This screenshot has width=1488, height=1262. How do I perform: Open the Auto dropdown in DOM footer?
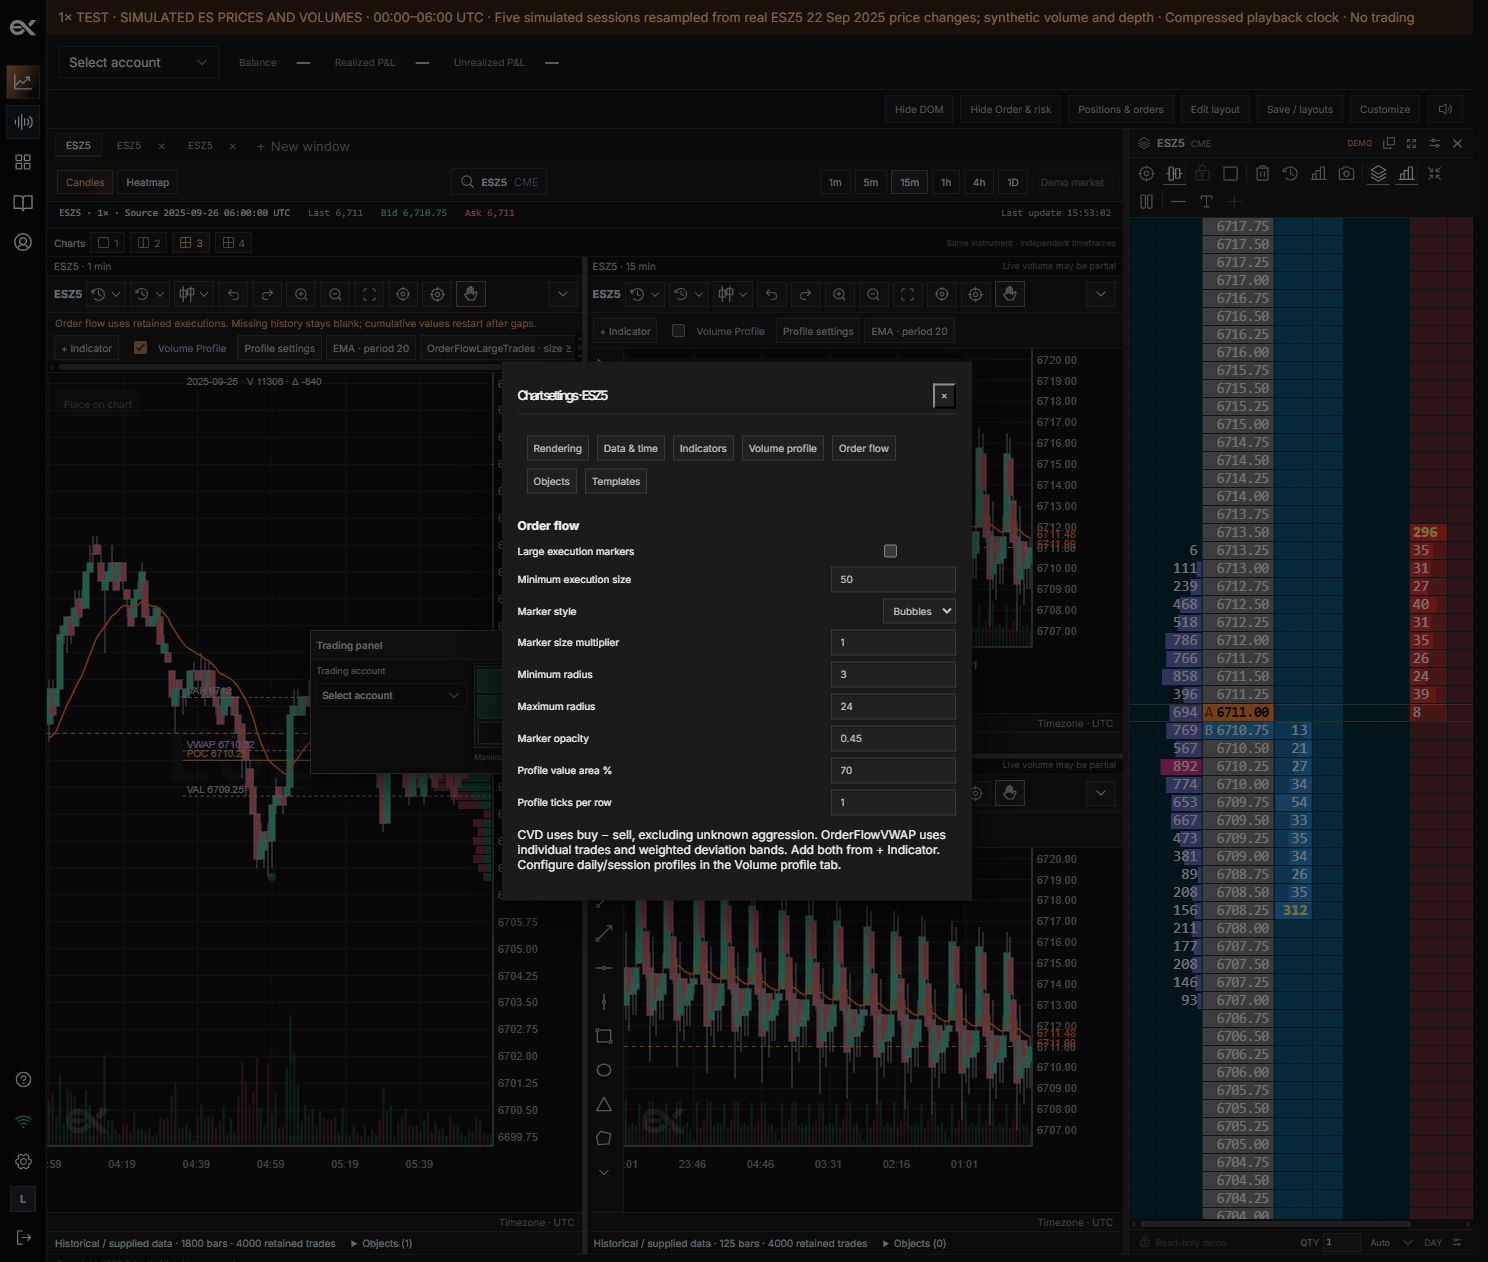tap(1391, 1242)
